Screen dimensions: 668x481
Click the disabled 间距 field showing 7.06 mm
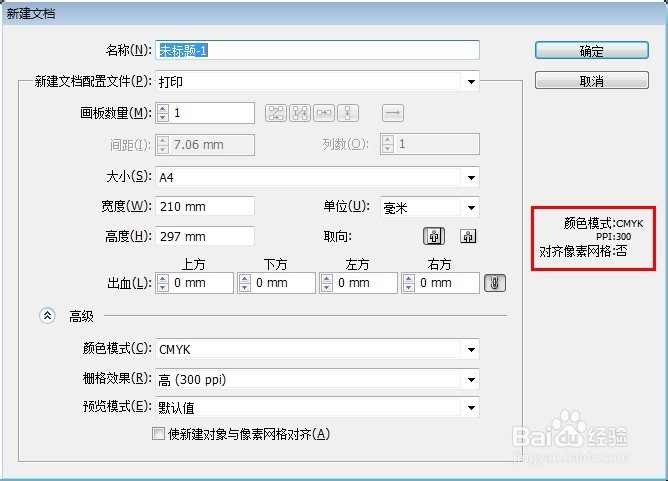click(x=205, y=145)
